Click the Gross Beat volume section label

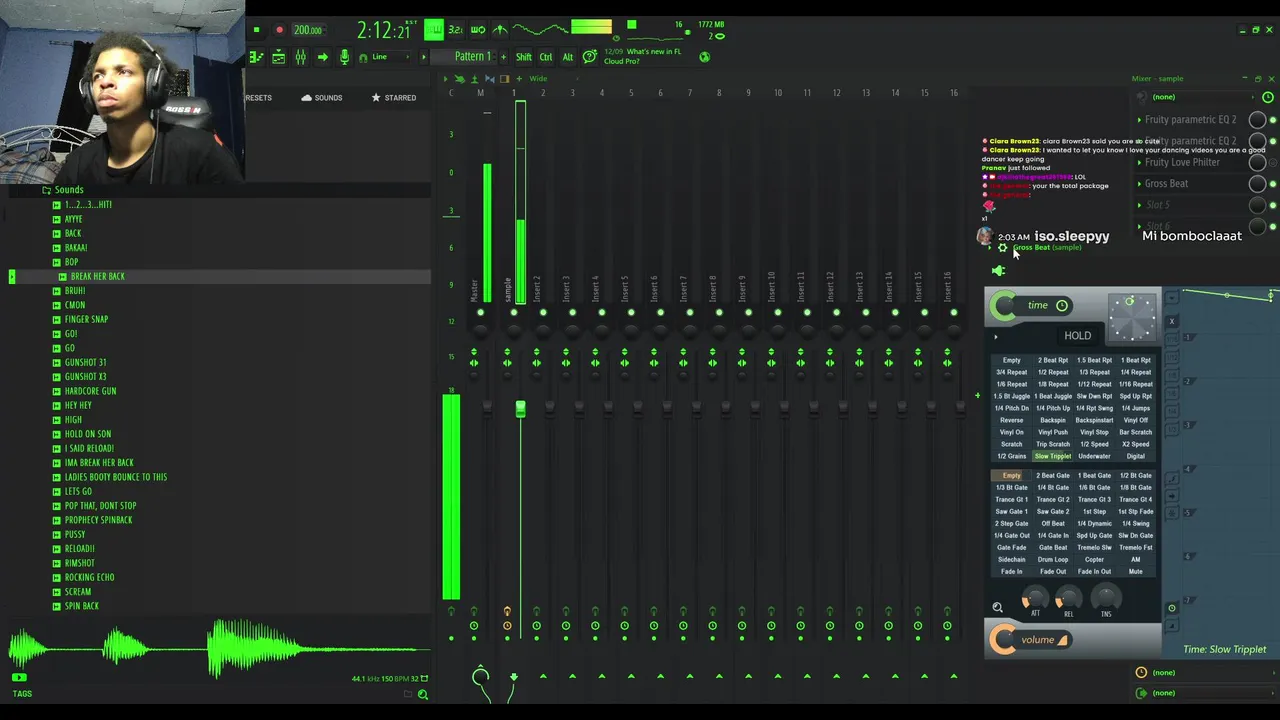pos(1038,640)
